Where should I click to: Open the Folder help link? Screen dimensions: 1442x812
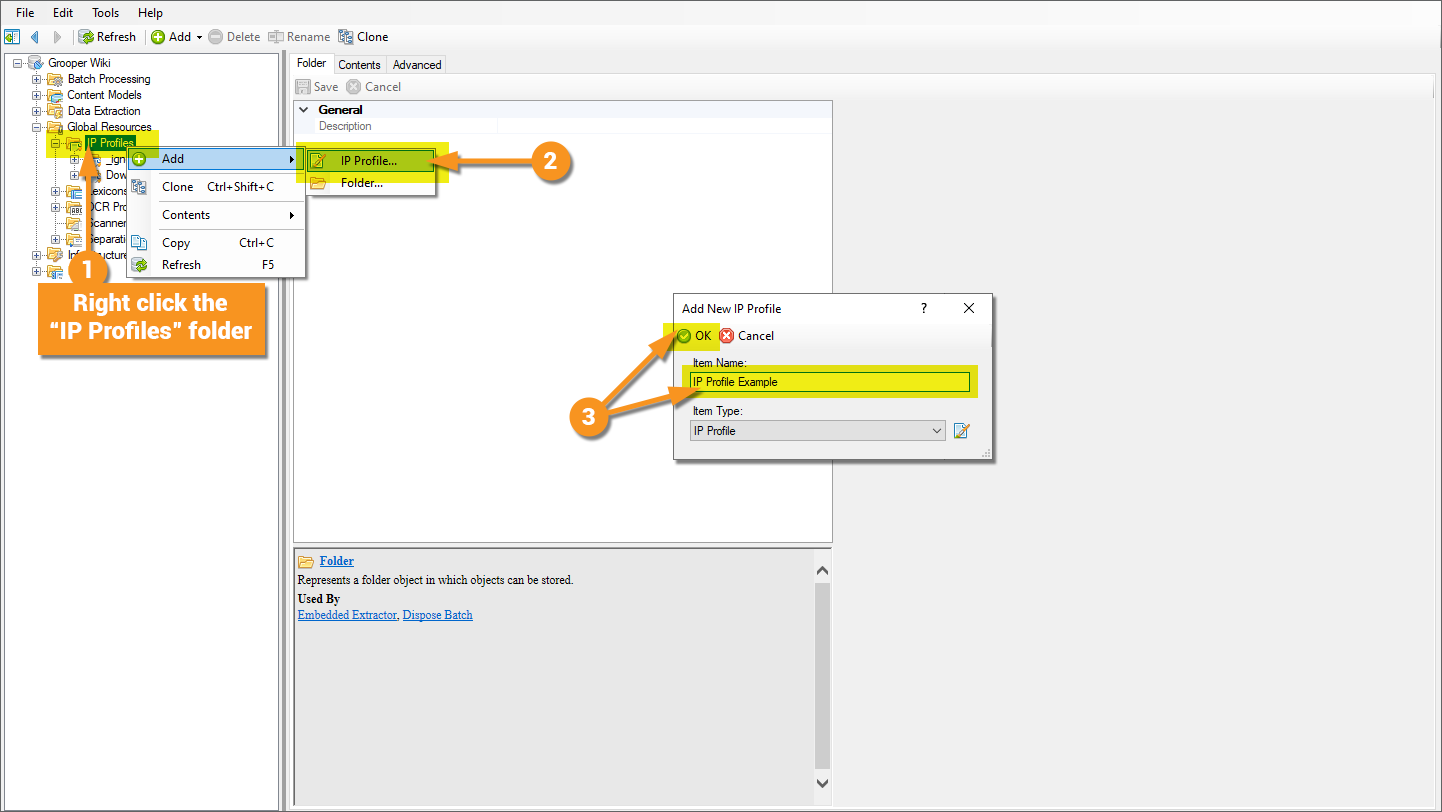337,561
